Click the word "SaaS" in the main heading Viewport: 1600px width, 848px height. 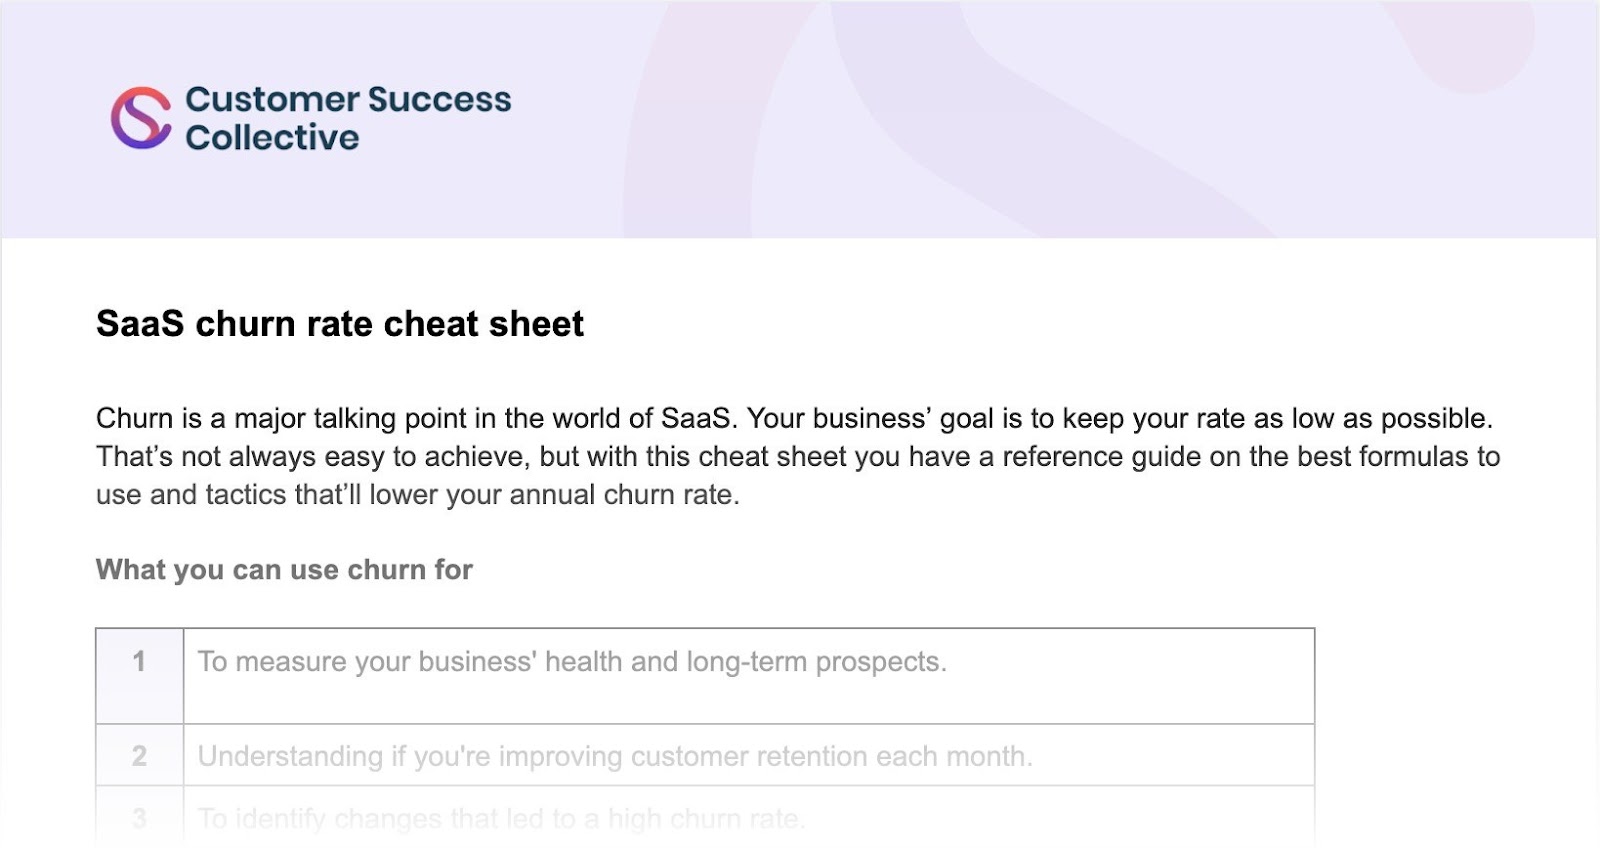click(x=140, y=324)
